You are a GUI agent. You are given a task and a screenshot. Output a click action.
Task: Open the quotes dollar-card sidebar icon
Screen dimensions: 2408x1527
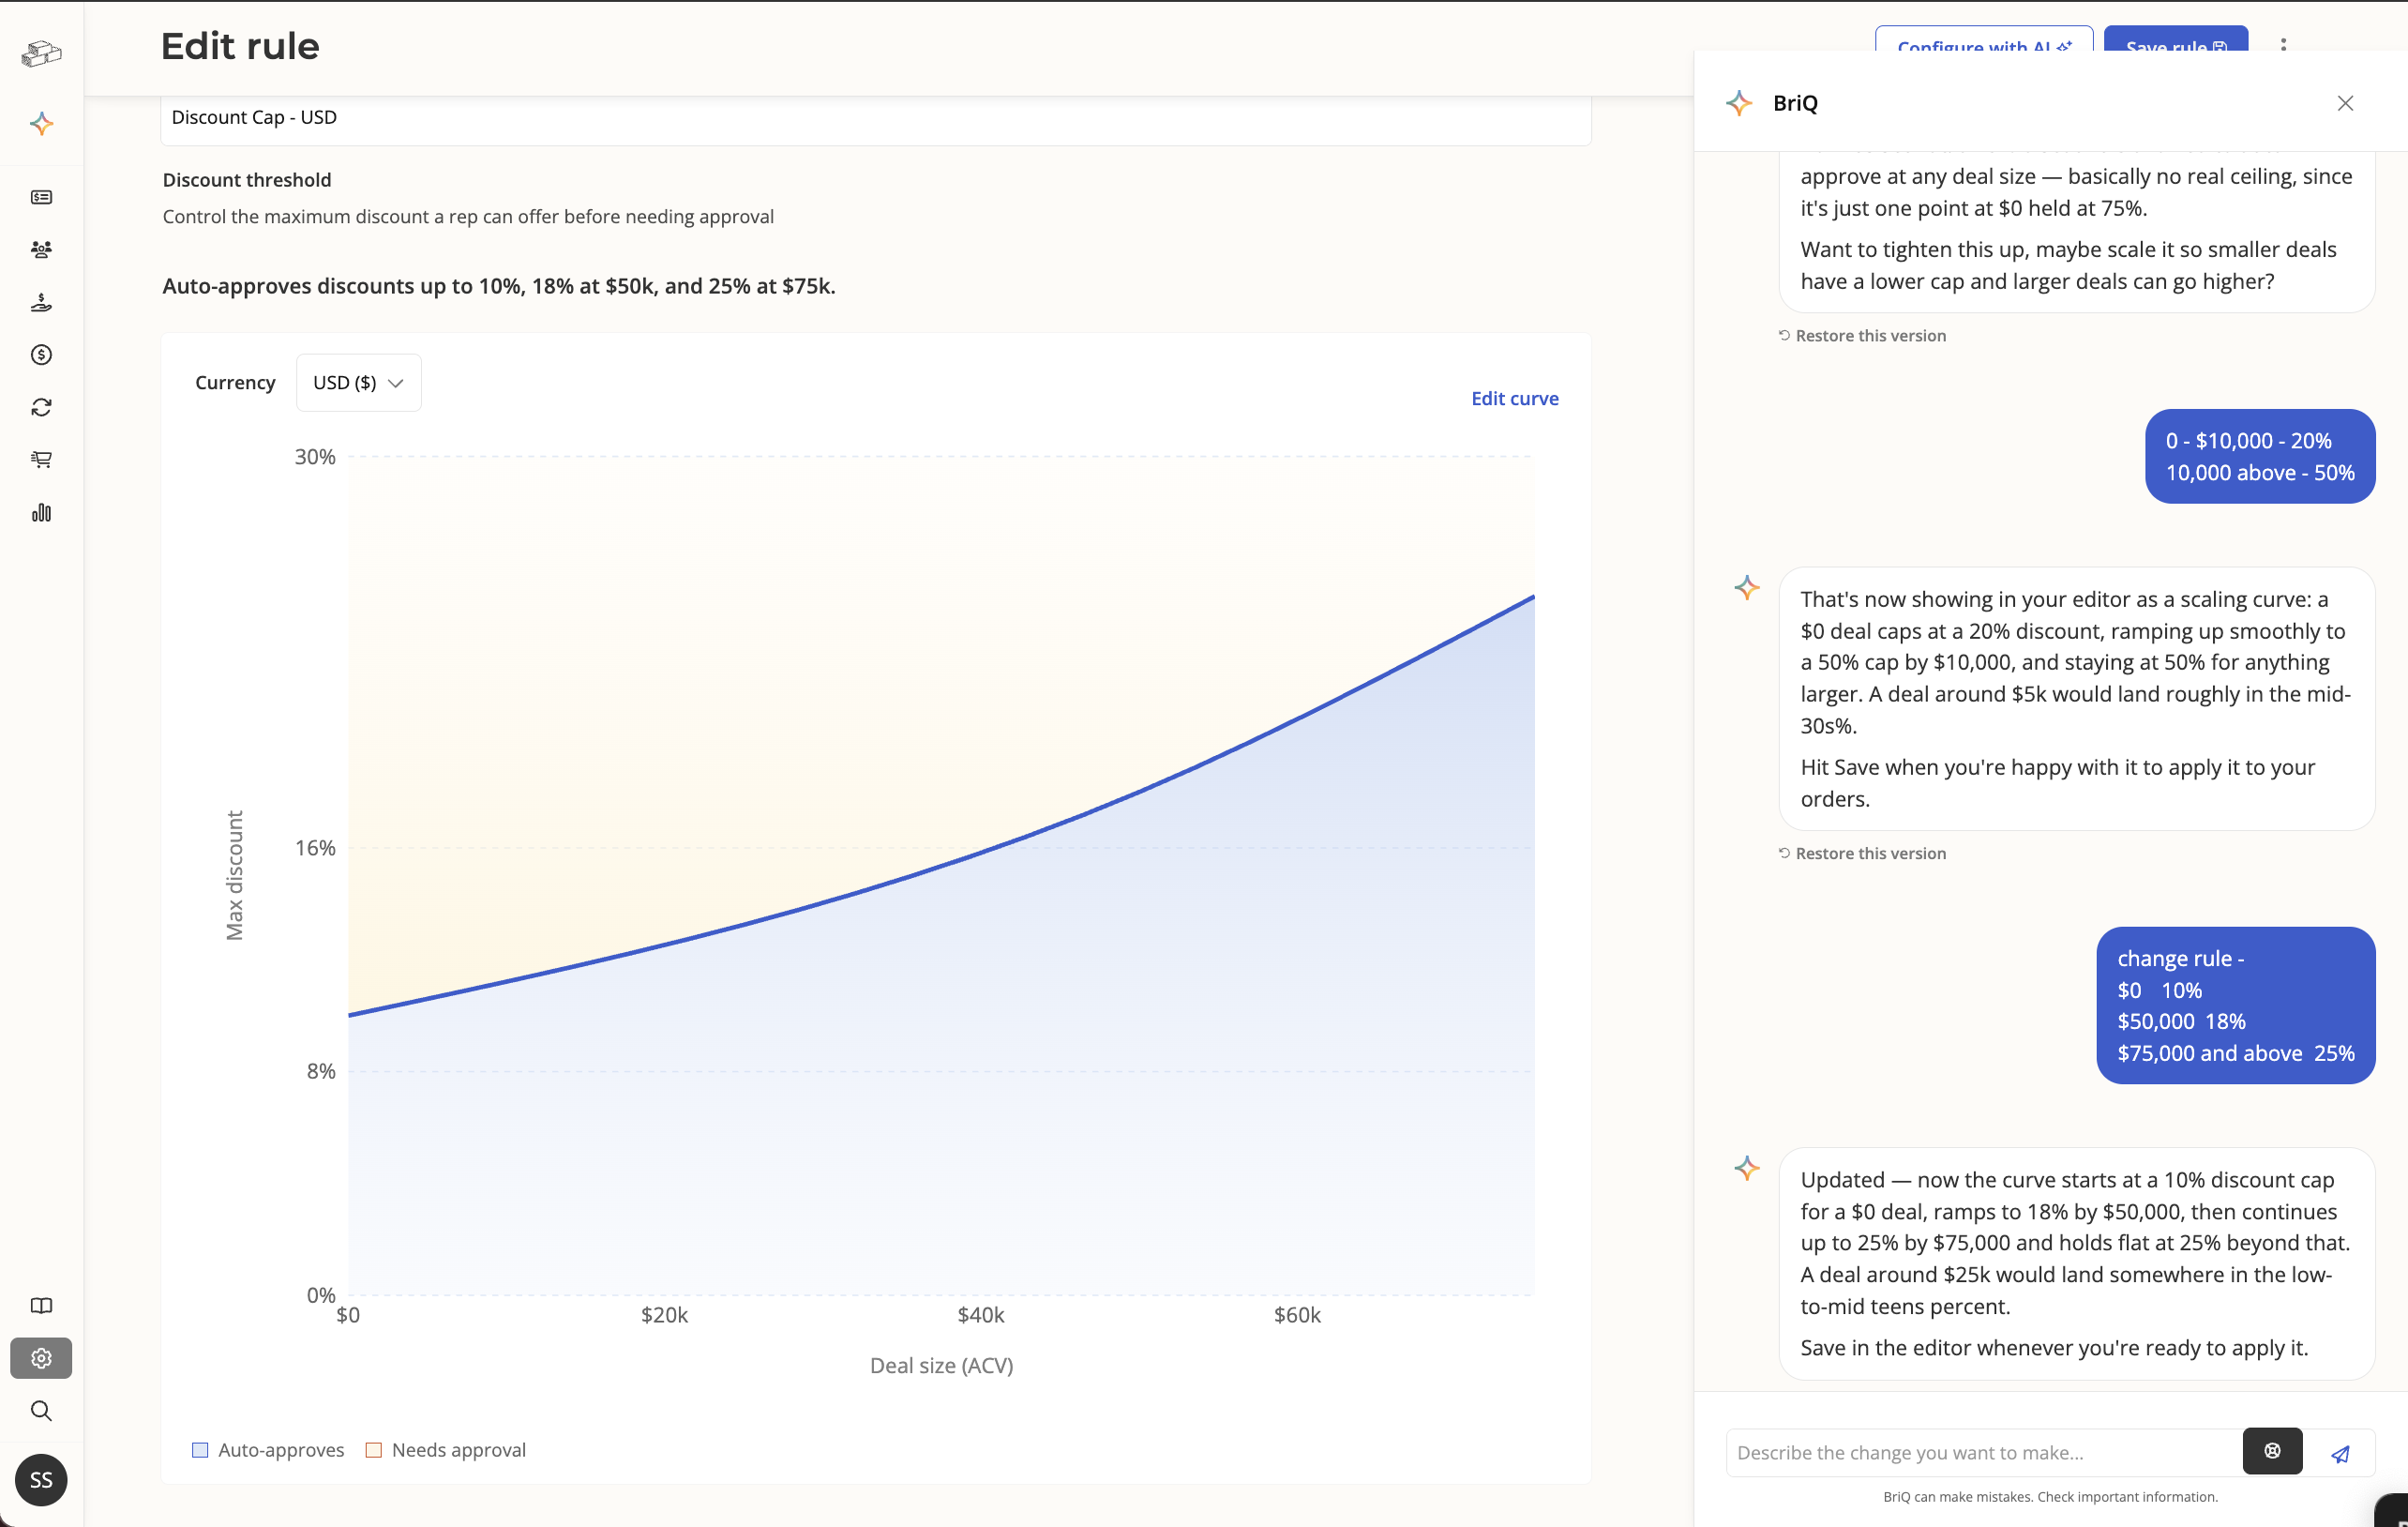coord(41,197)
